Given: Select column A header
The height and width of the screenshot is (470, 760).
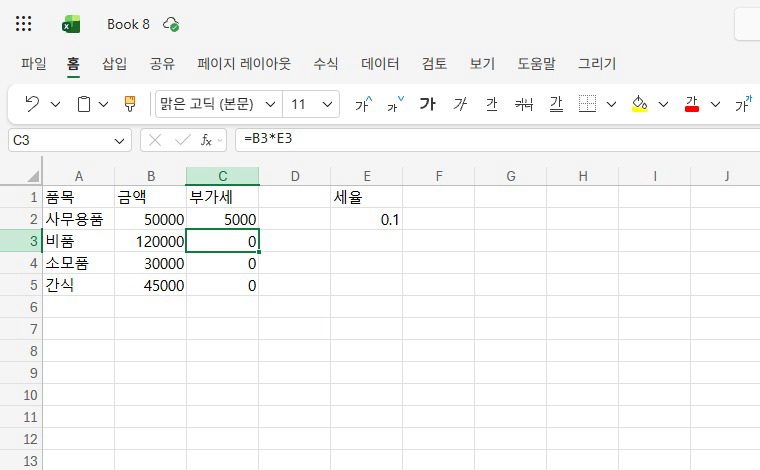Looking at the screenshot, I should 79,176.
